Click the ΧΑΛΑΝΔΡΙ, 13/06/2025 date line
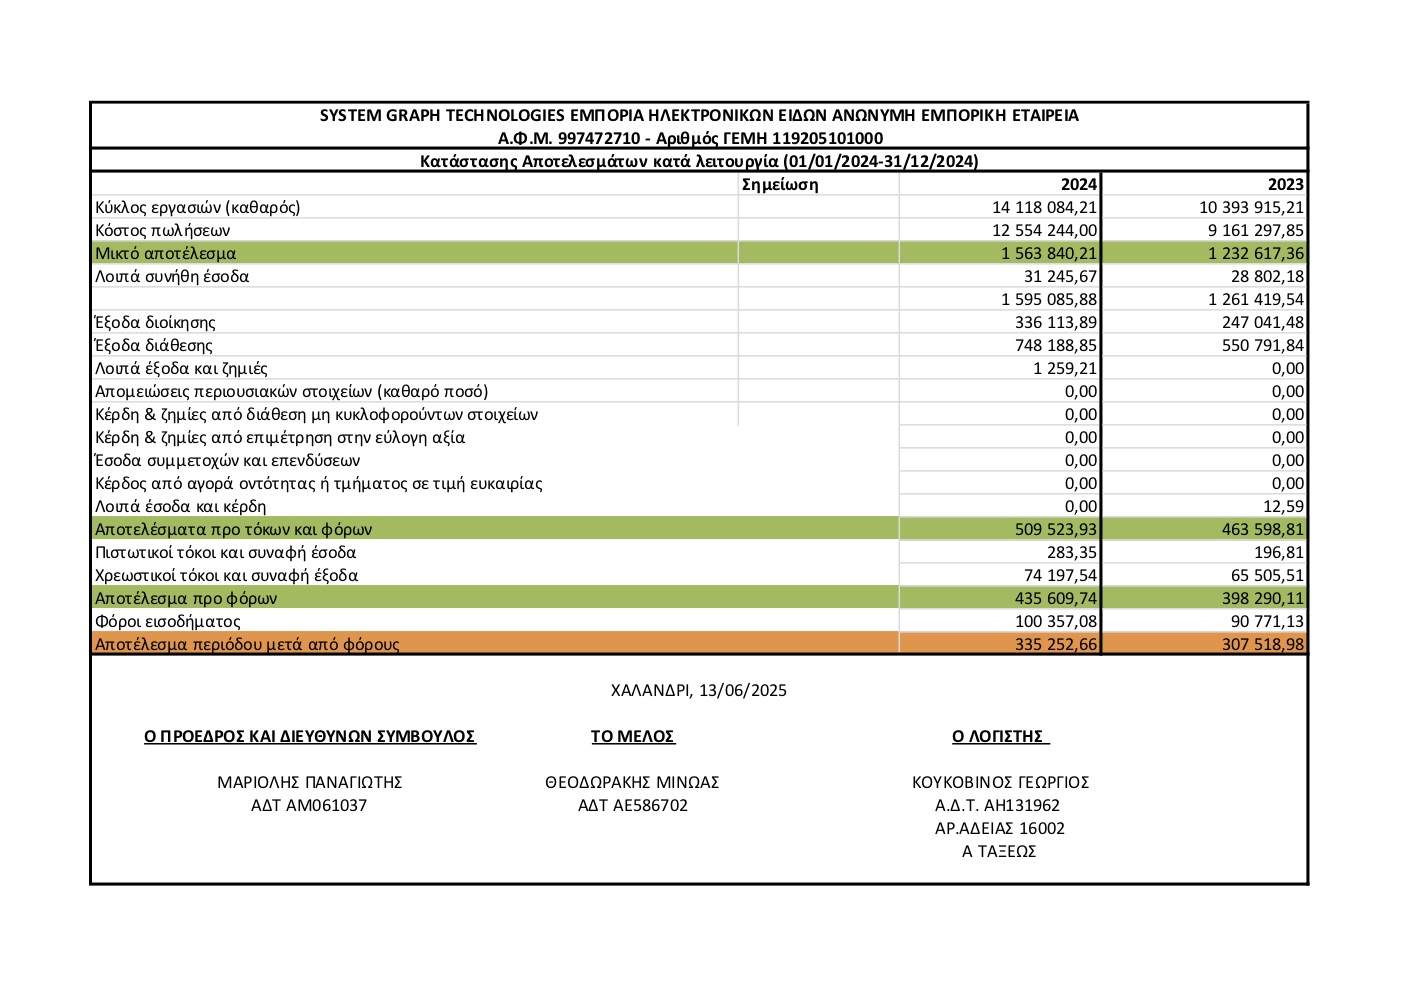 click(698, 690)
